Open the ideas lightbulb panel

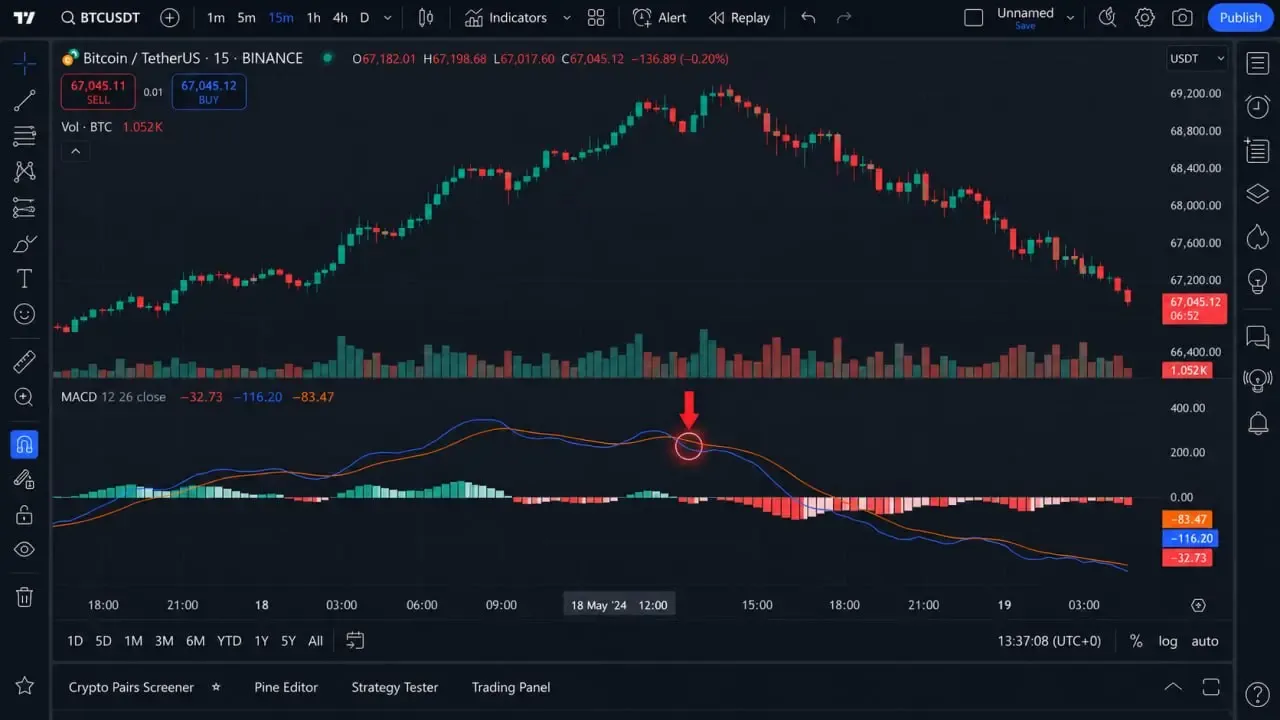pyautogui.click(x=1257, y=281)
